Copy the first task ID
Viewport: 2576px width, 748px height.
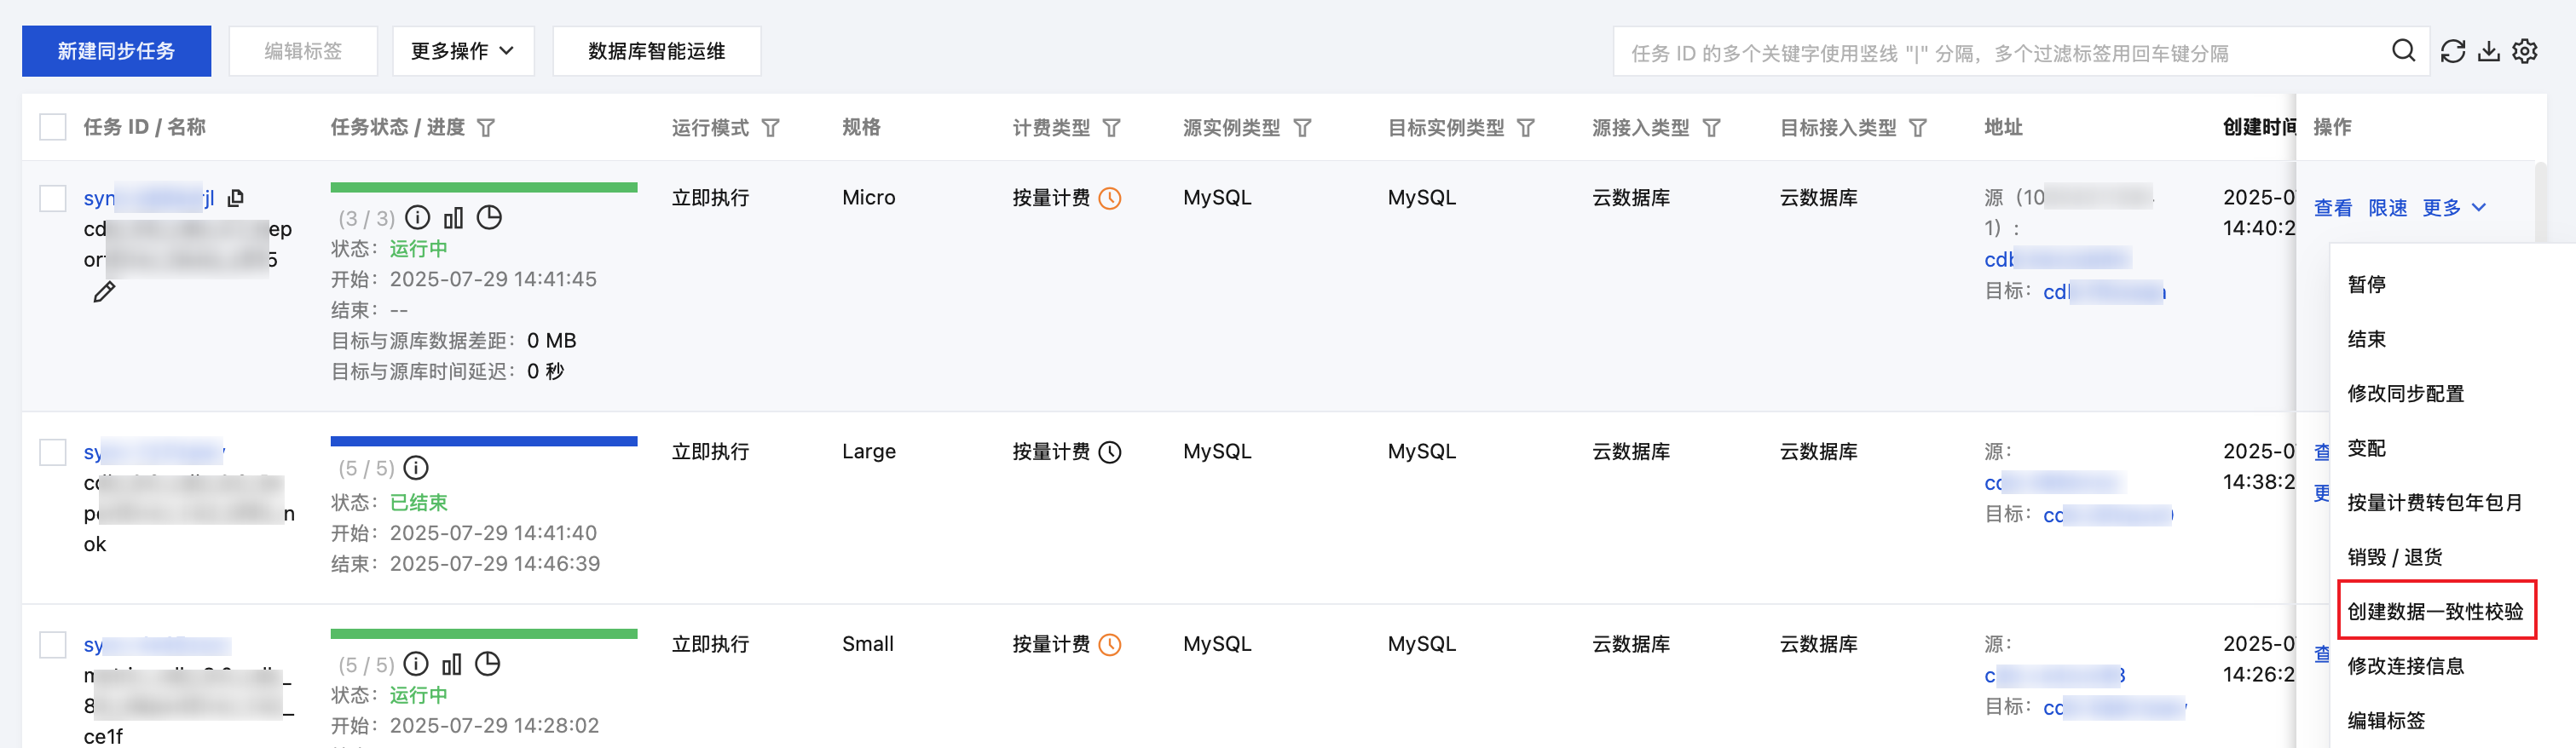coord(236,198)
